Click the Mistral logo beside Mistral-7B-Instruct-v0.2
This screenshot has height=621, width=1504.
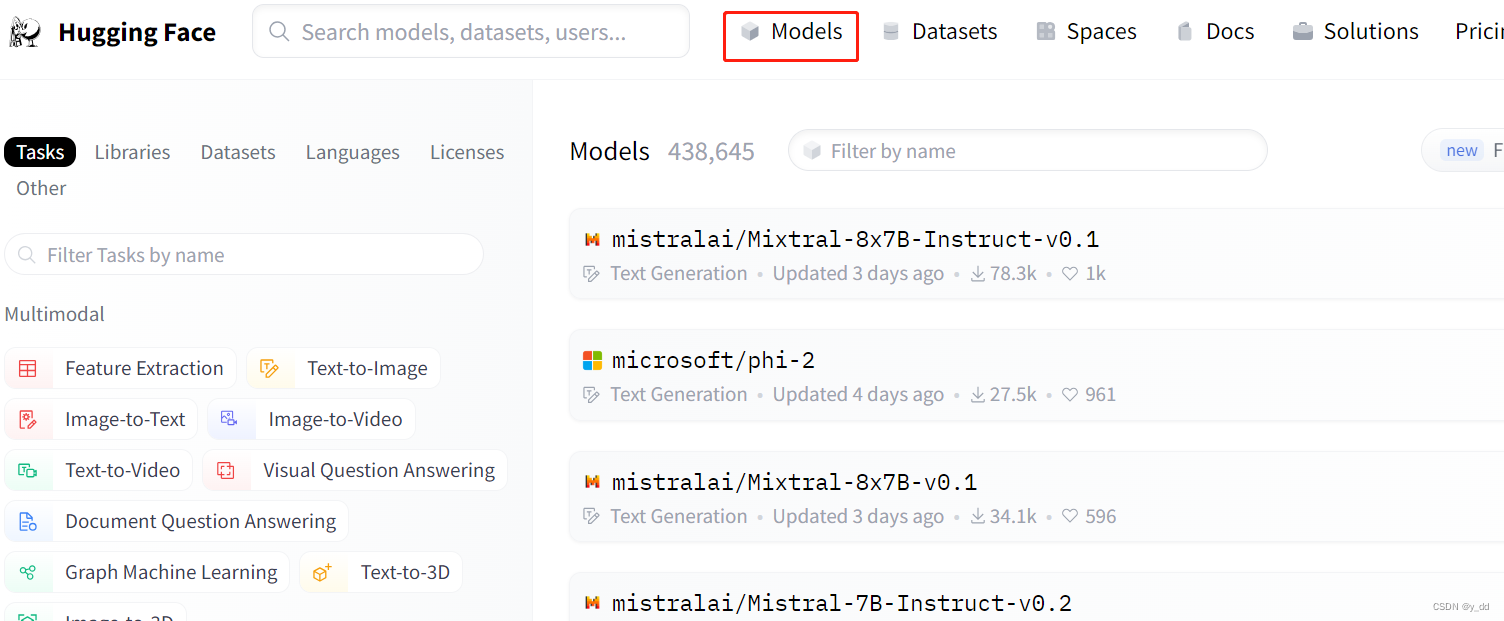pyautogui.click(x=593, y=603)
